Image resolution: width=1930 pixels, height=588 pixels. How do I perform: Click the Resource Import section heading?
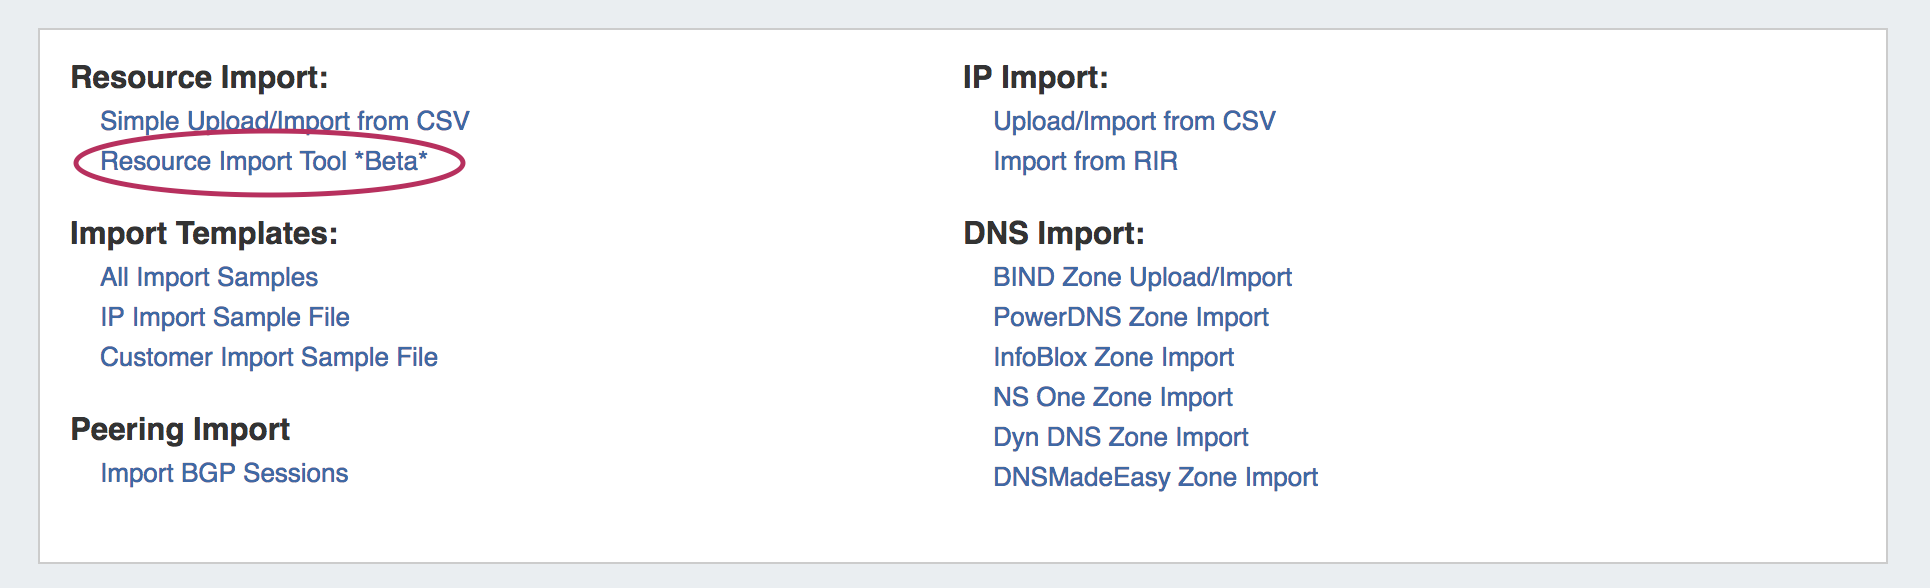[199, 77]
